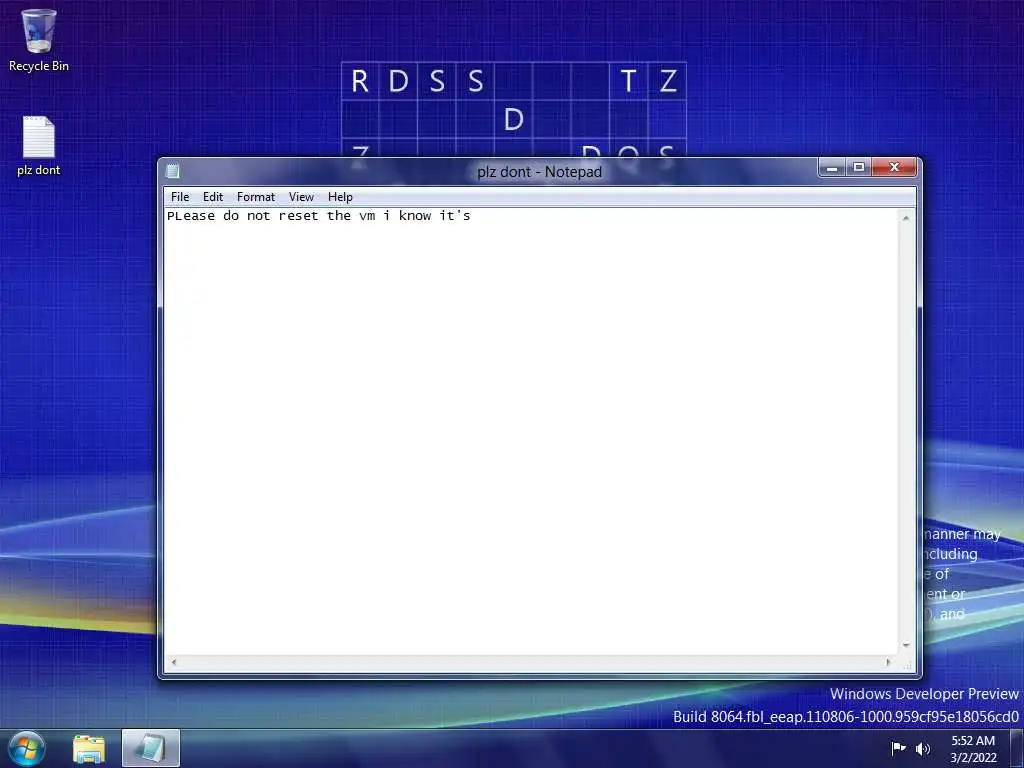
Task: Click the volume speaker tray icon
Action: click(923, 748)
